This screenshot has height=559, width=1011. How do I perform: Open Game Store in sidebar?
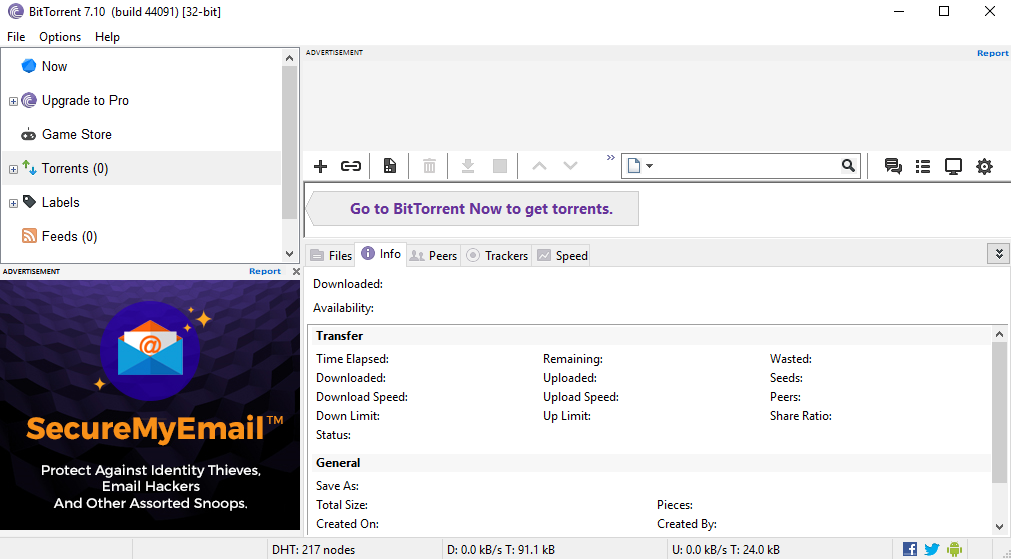pyautogui.click(x=77, y=135)
